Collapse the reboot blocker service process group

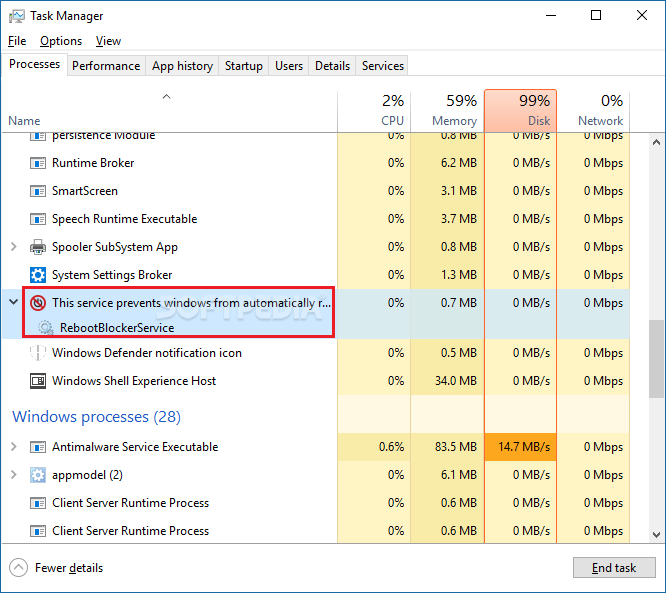point(14,302)
